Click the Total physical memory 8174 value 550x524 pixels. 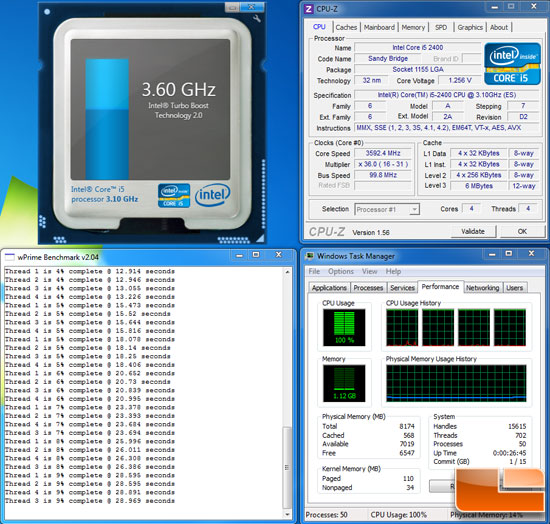[407, 426]
